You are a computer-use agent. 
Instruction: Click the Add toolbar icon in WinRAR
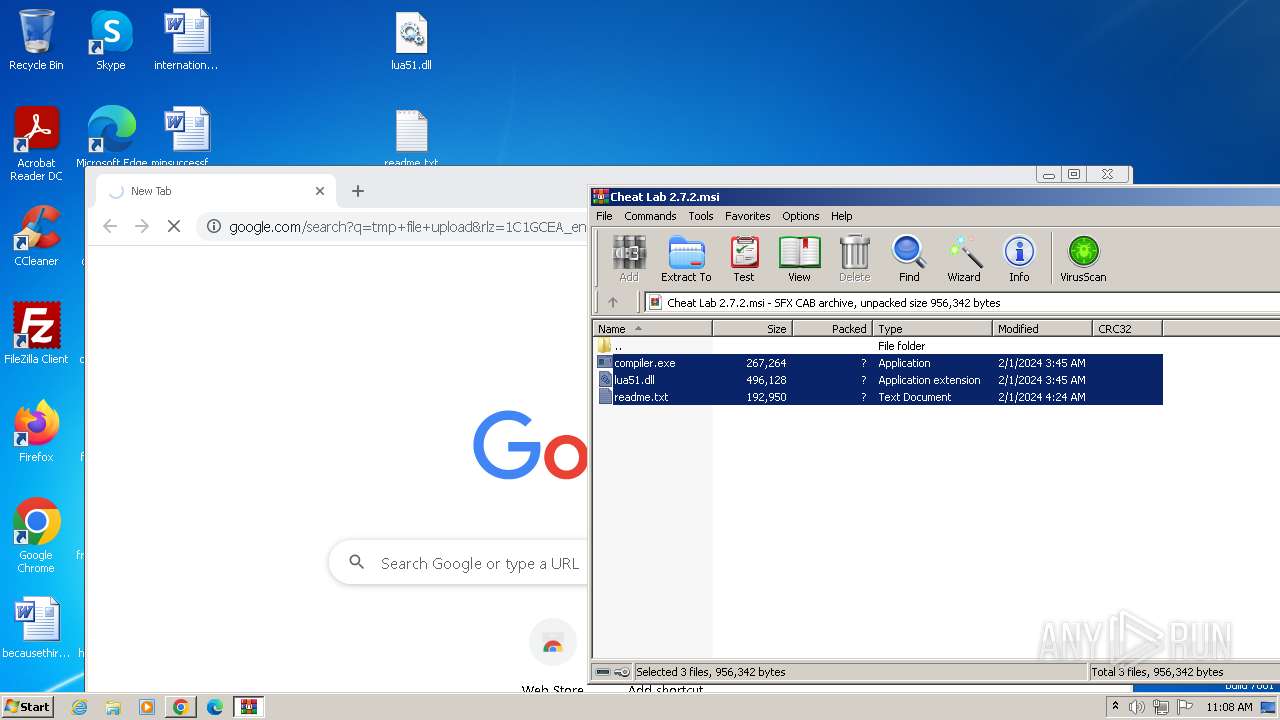pos(629,259)
